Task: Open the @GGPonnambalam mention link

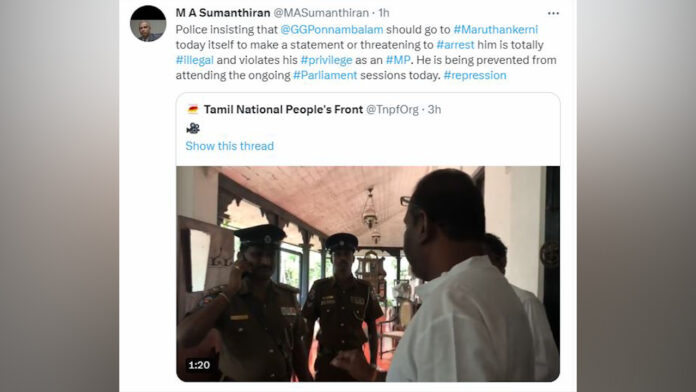Action: tap(332, 30)
